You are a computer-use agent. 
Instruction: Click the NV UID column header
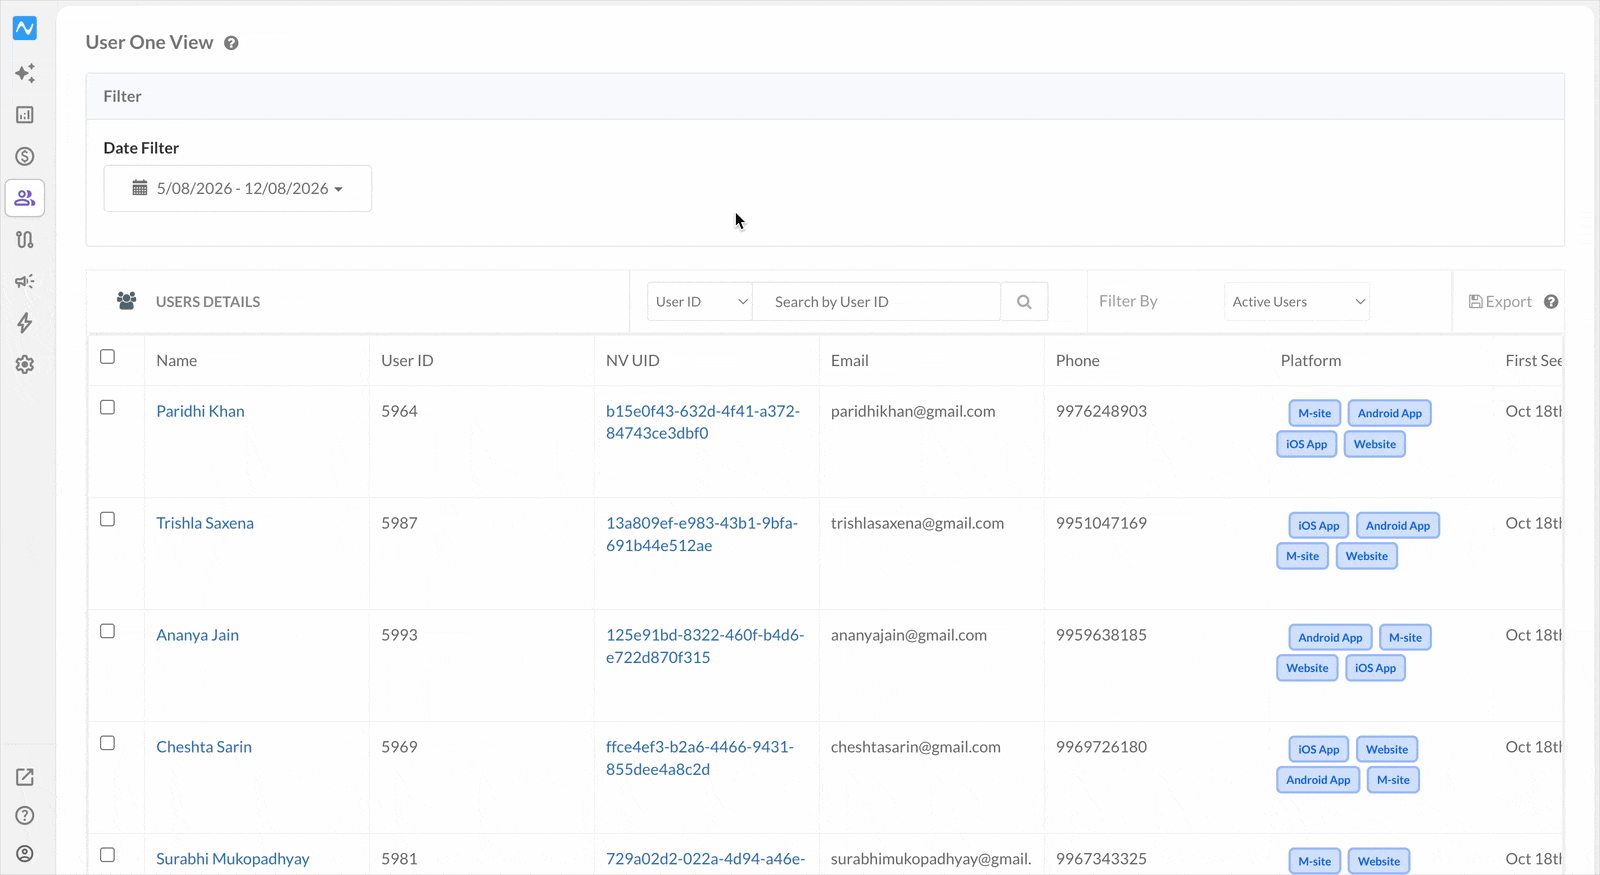[633, 361]
